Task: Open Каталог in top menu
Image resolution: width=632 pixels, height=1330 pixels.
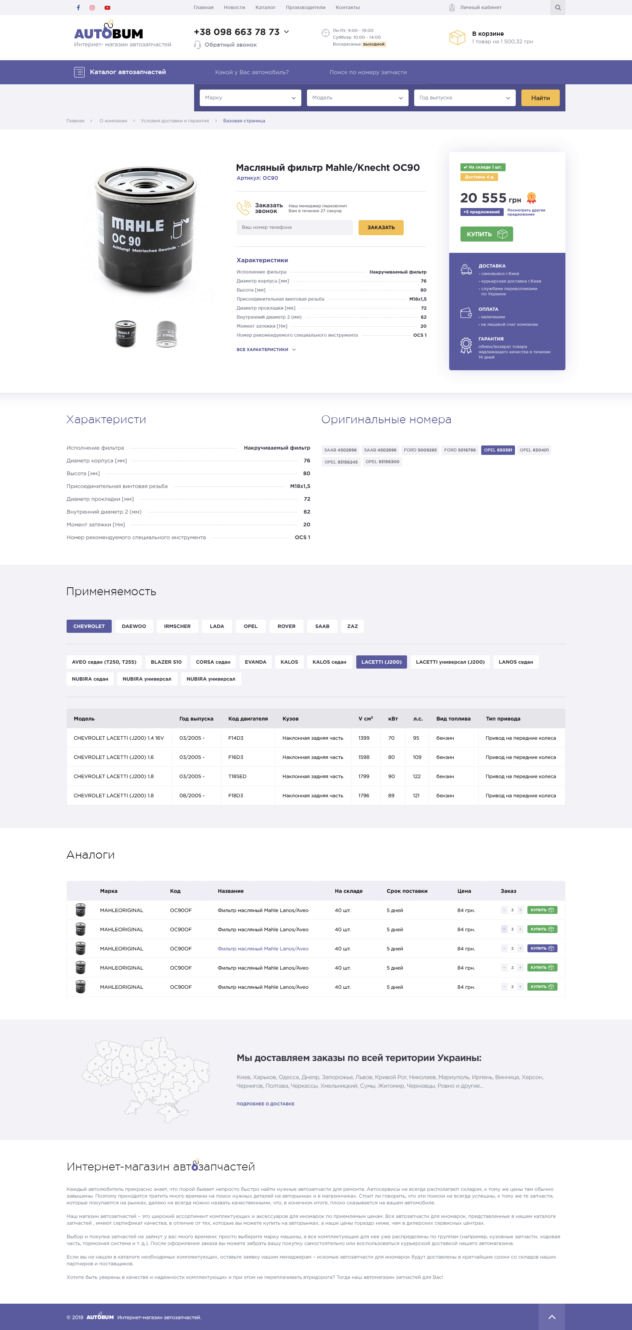Action: (x=265, y=7)
